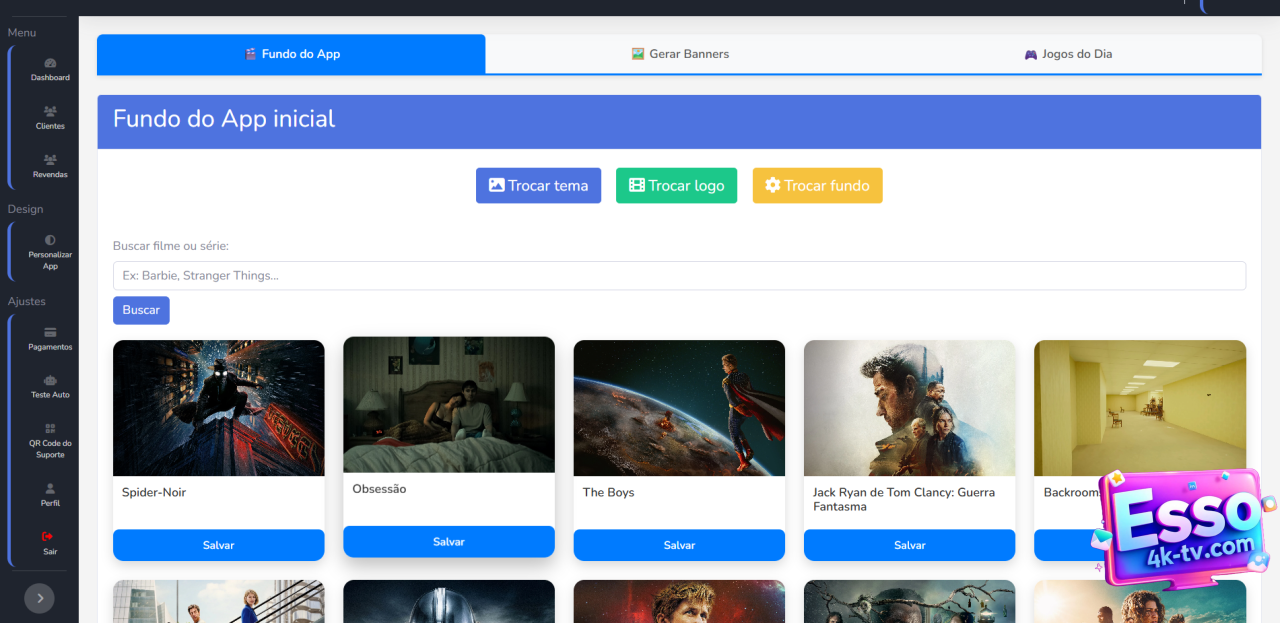Expand the sidebar with the chevron arrow
The image size is (1280, 623).
click(39, 598)
